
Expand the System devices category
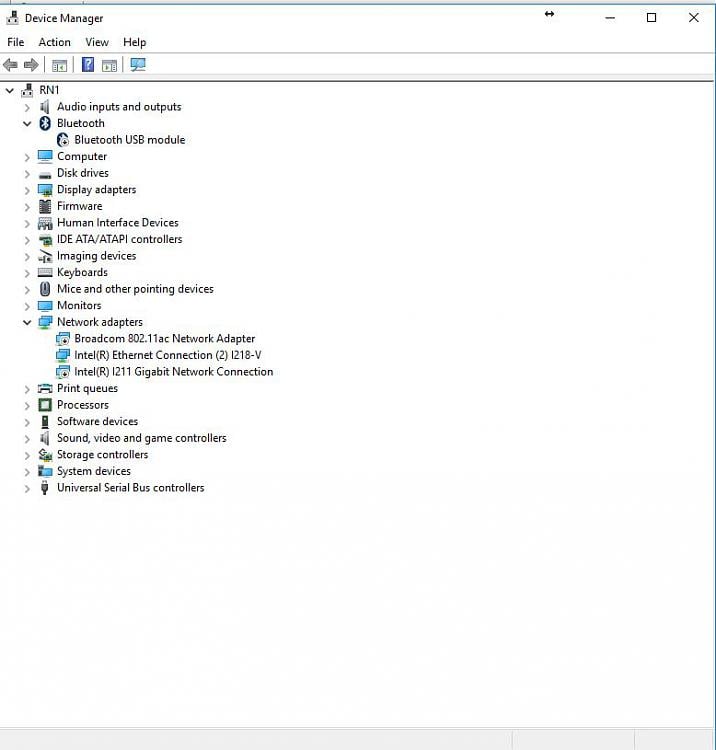click(27, 472)
